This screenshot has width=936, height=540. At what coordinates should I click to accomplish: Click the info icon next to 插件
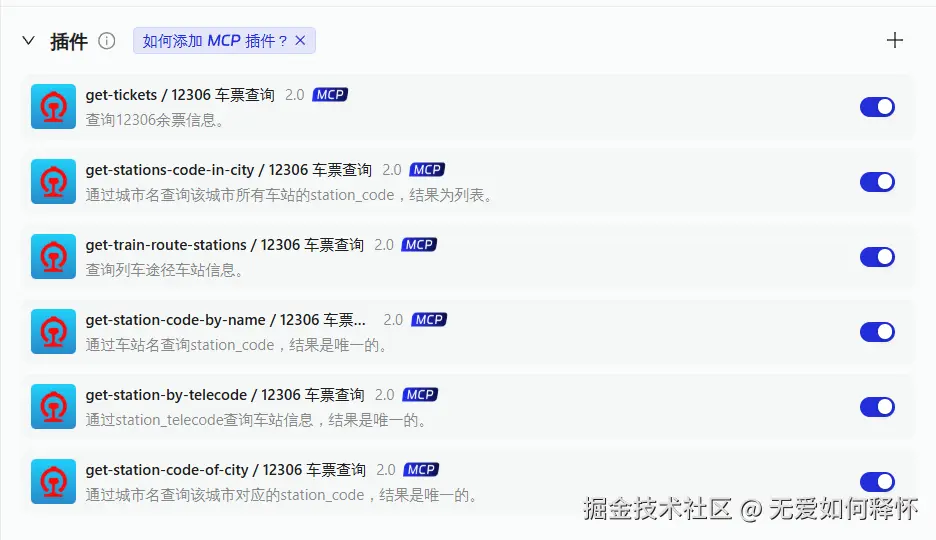tap(107, 41)
